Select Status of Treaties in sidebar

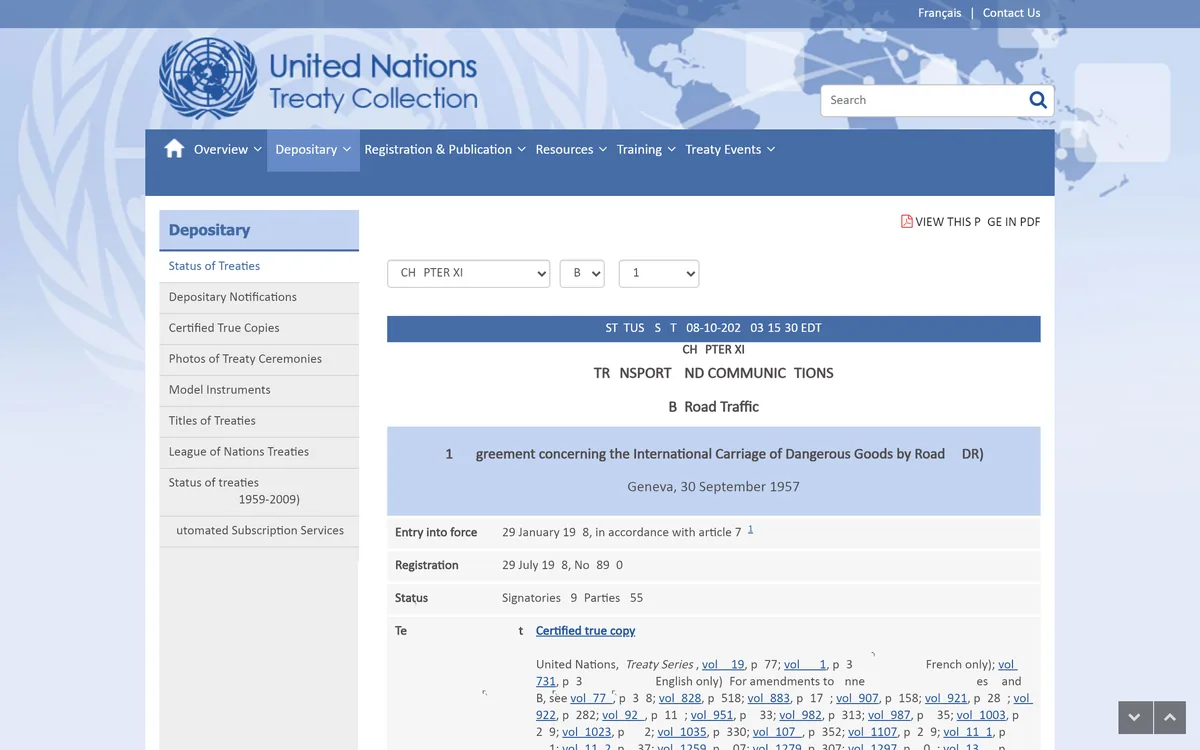259,267
